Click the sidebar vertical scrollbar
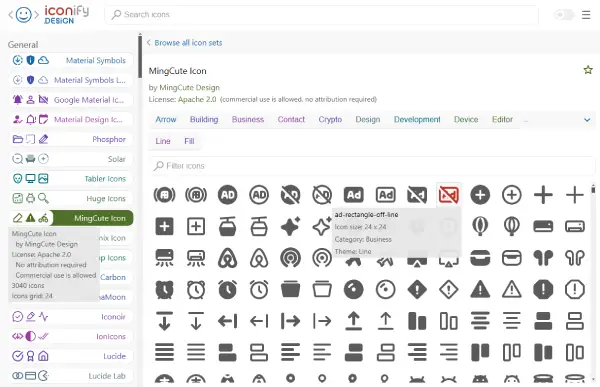600x387 pixels. coord(140,57)
